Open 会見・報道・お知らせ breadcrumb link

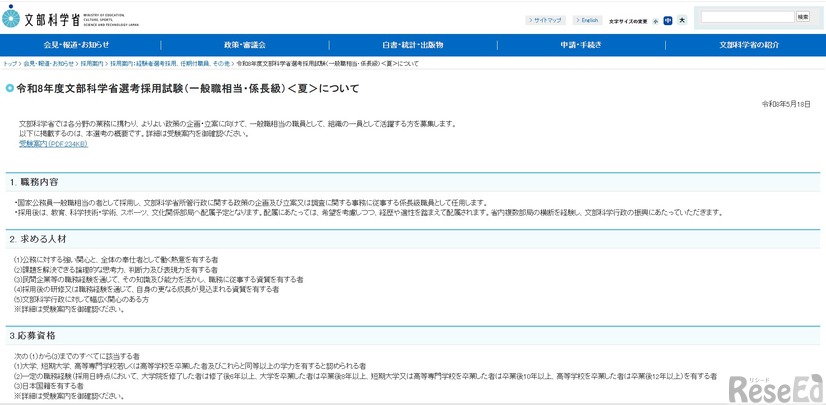[x=49, y=63]
